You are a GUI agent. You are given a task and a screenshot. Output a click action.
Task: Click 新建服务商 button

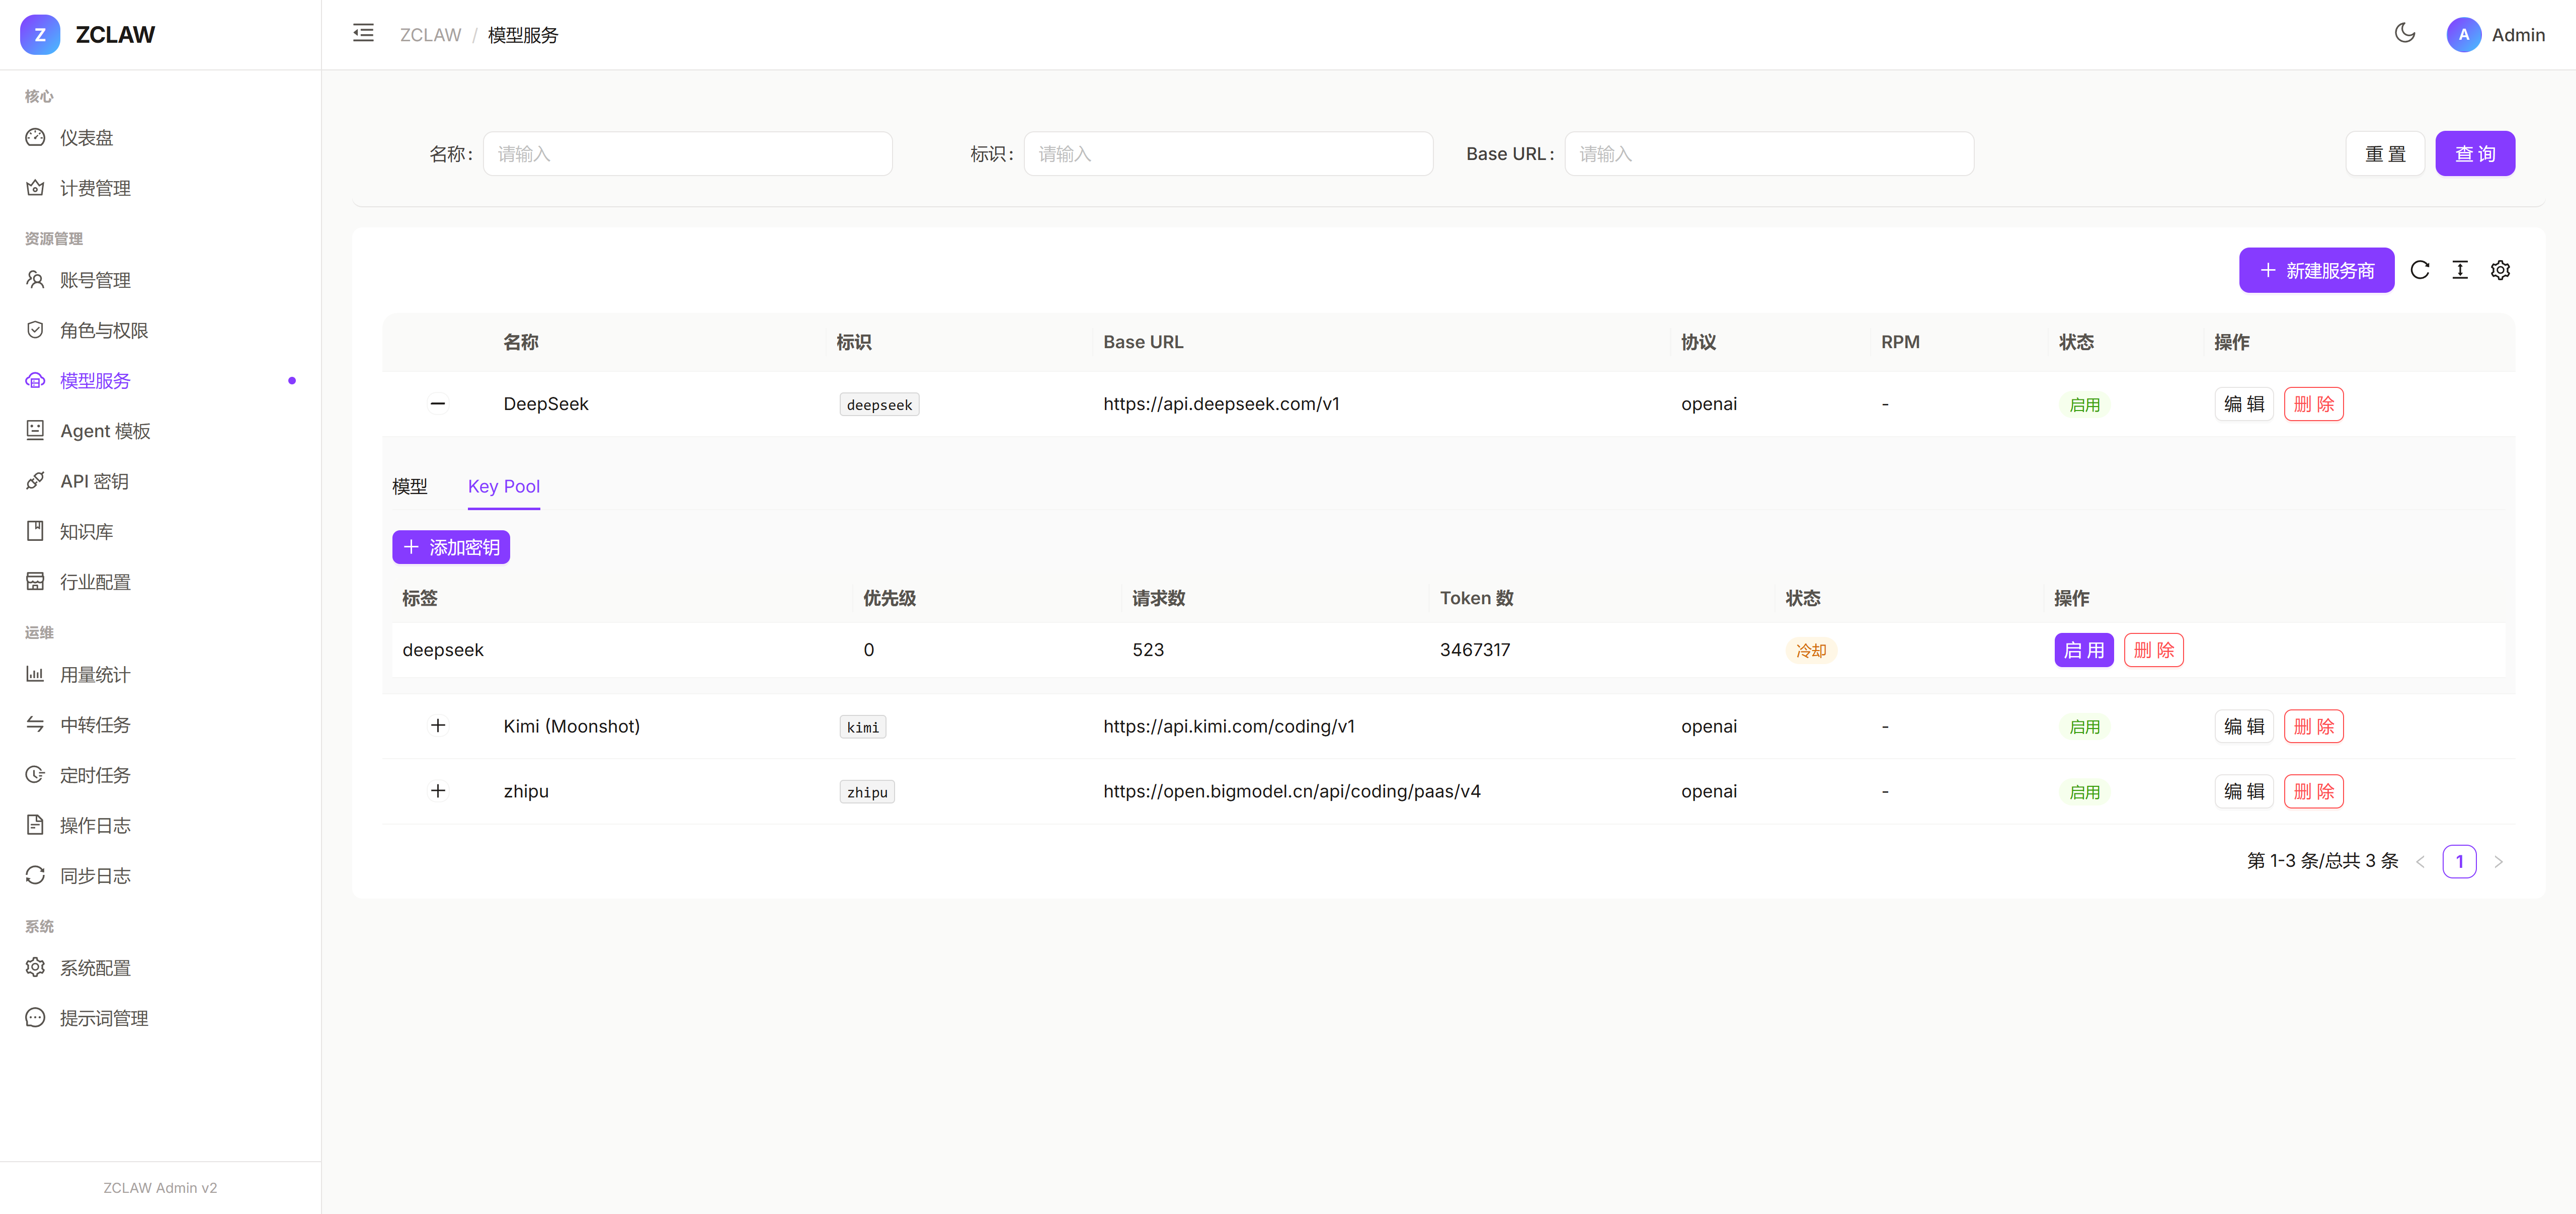2315,270
